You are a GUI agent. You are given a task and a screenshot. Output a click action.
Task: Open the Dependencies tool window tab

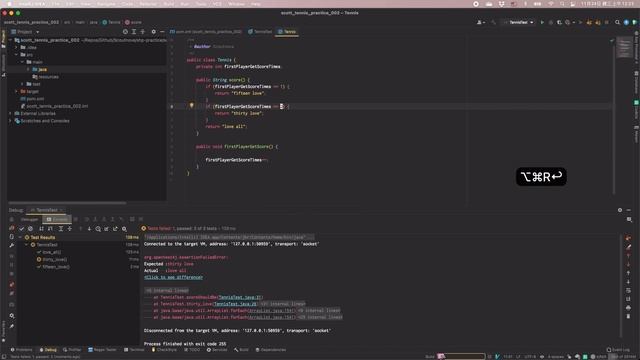[x=271, y=350]
